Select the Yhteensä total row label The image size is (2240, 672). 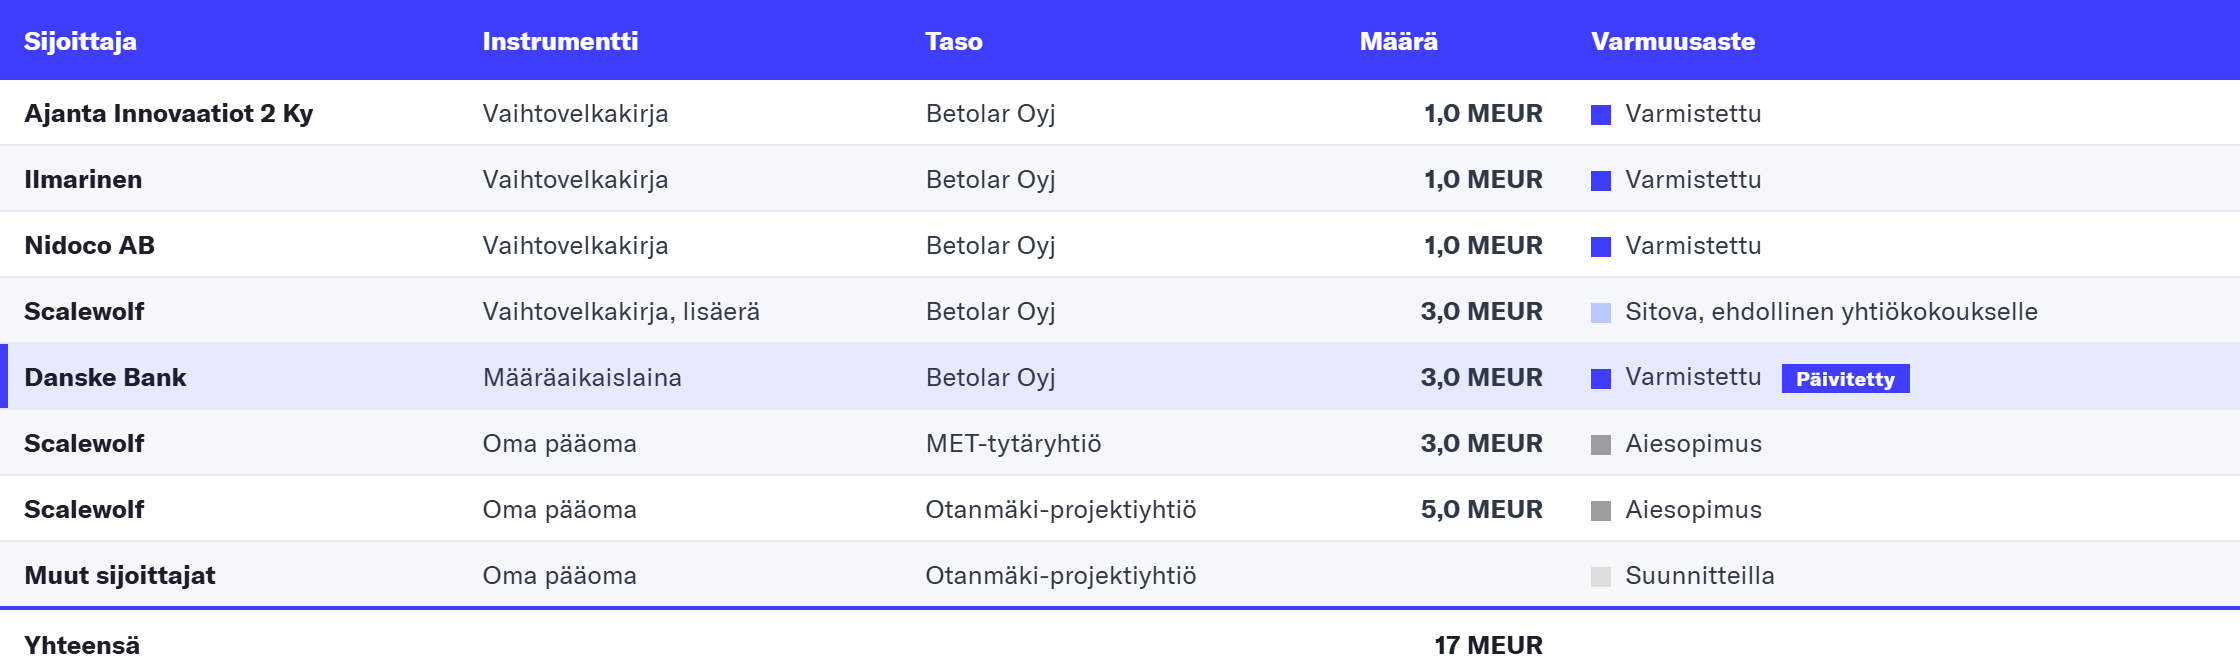(82, 645)
